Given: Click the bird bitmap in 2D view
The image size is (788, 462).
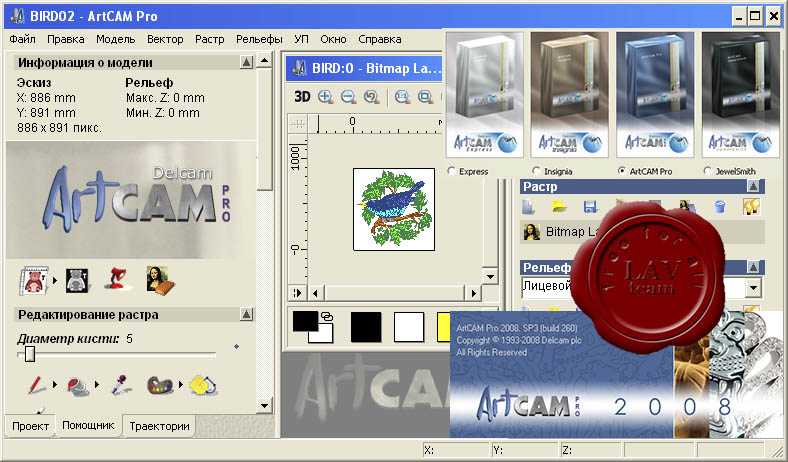Looking at the screenshot, I should point(394,209).
